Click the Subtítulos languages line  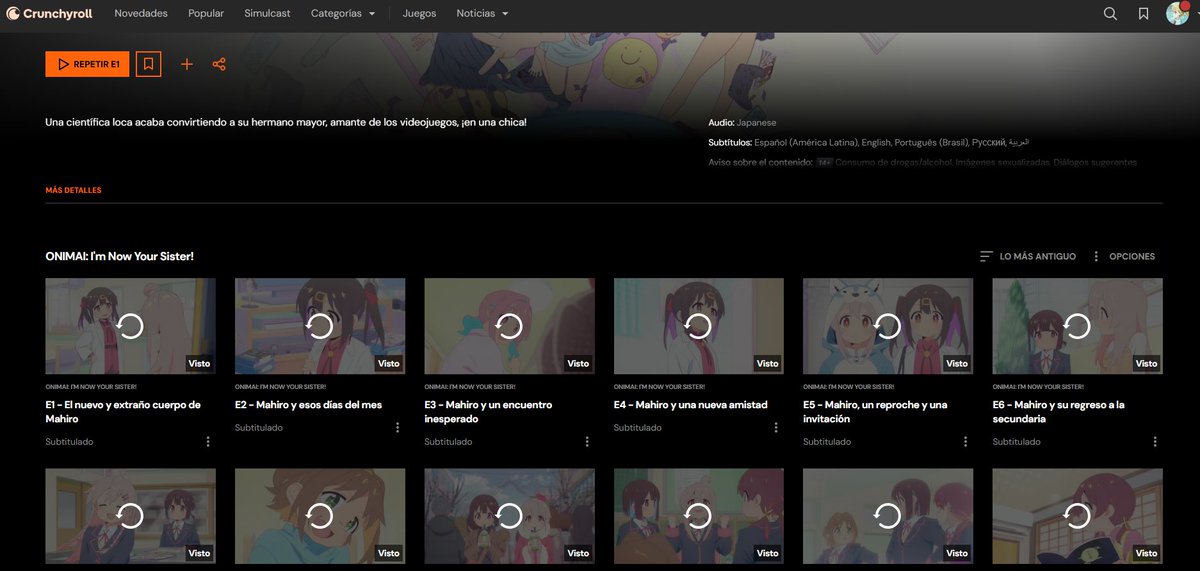868,142
